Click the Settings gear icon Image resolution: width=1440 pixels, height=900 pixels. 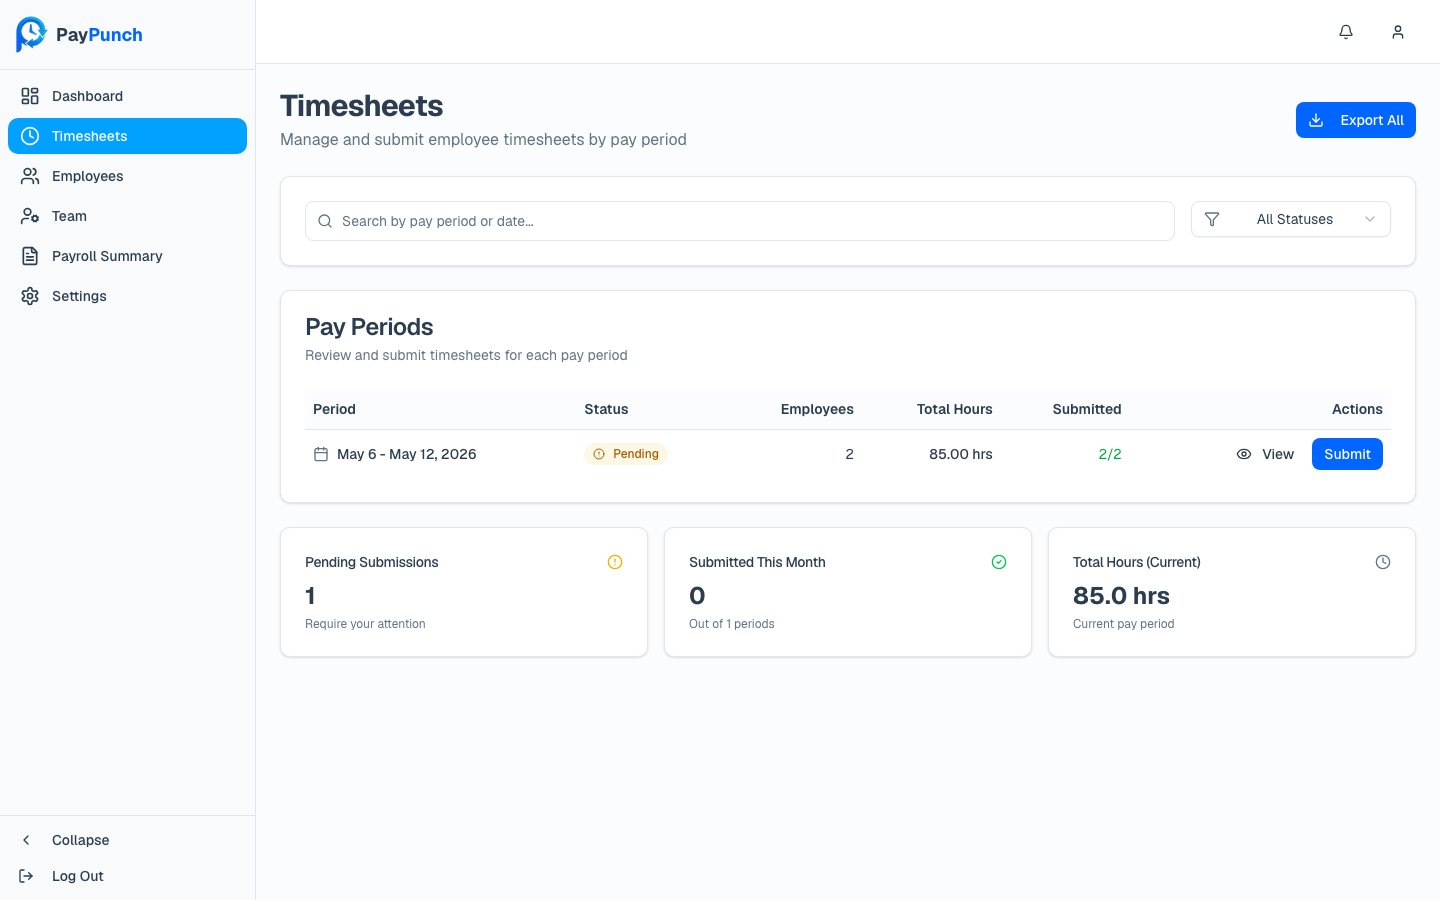pos(30,296)
